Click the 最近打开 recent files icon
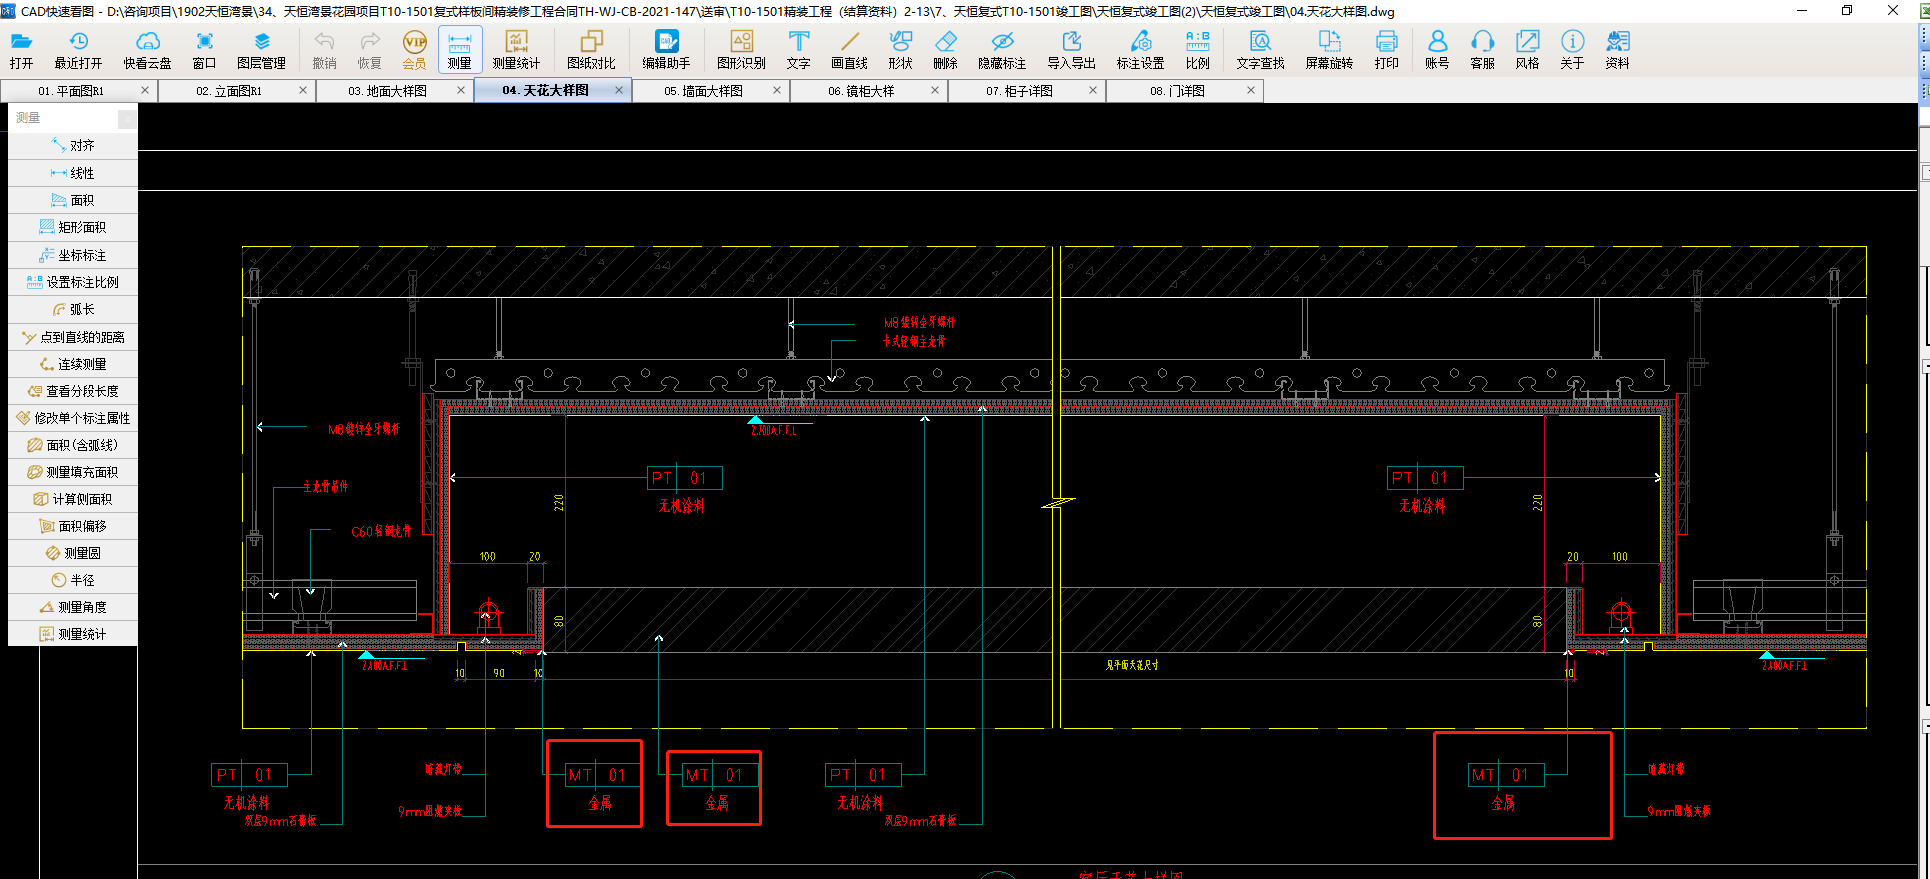The height and width of the screenshot is (879, 1930). coord(78,49)
